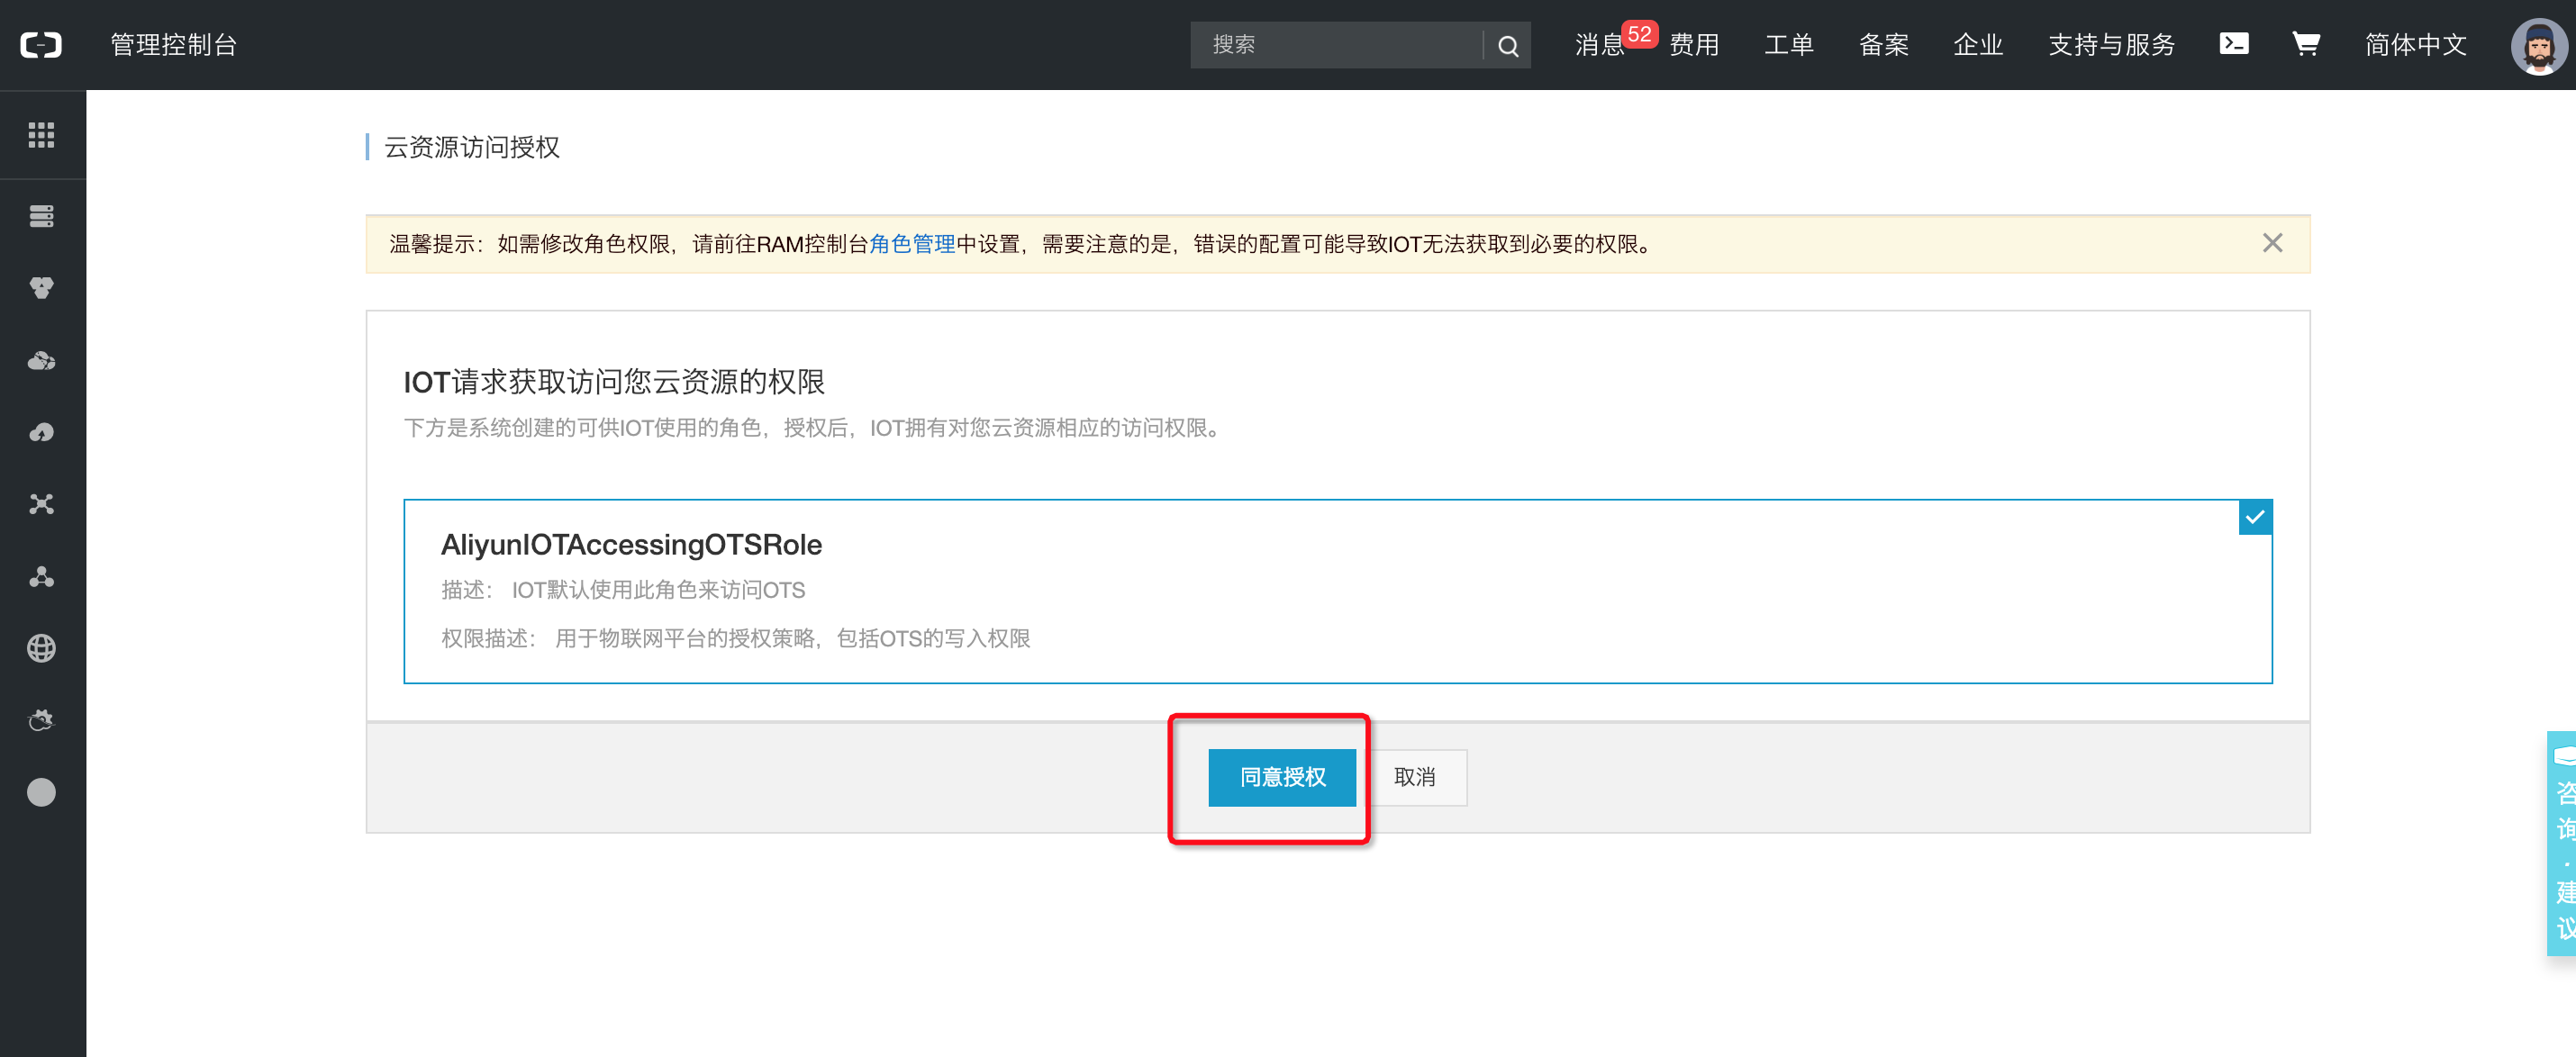Click the Aliyun logo icon
This screenshot has height=1057, width=2576.
tap(41, 45)
